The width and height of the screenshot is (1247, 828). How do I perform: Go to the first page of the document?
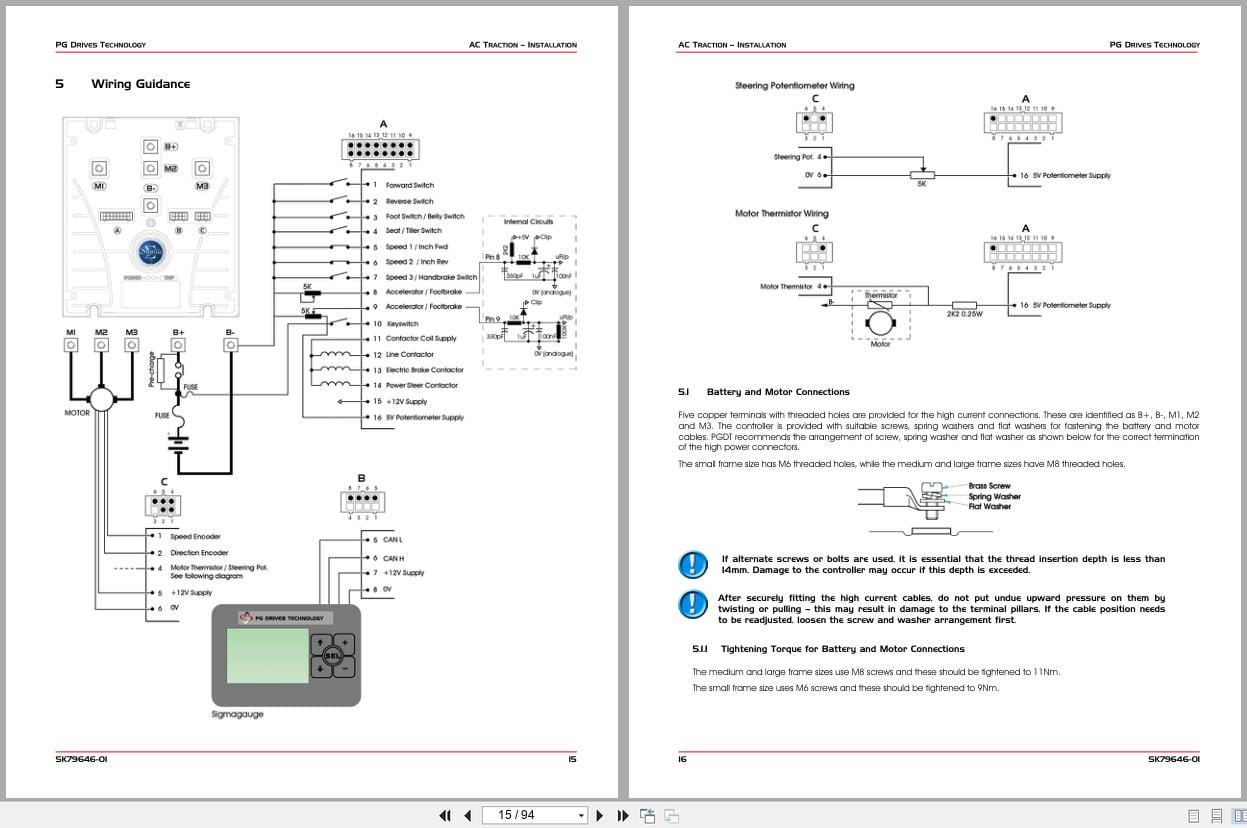[x=445, y=815]
